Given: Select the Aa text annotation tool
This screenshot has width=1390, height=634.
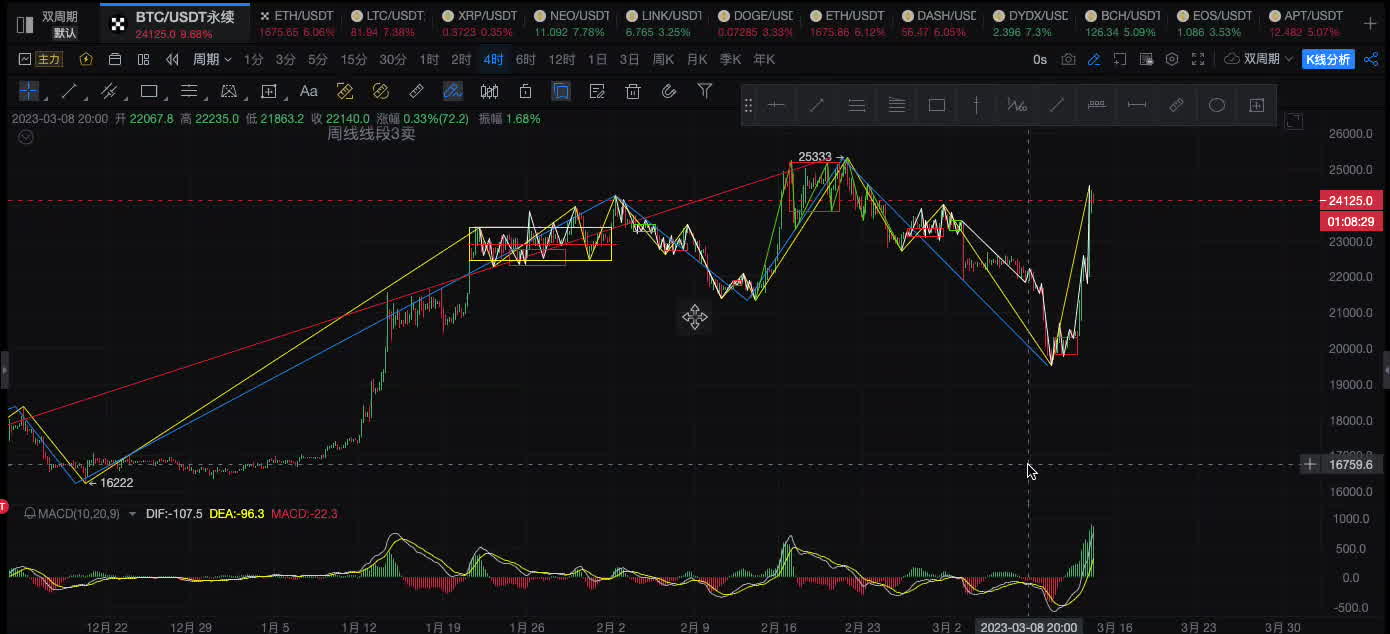Looking at the screenshot, I should tap(308, 92).
